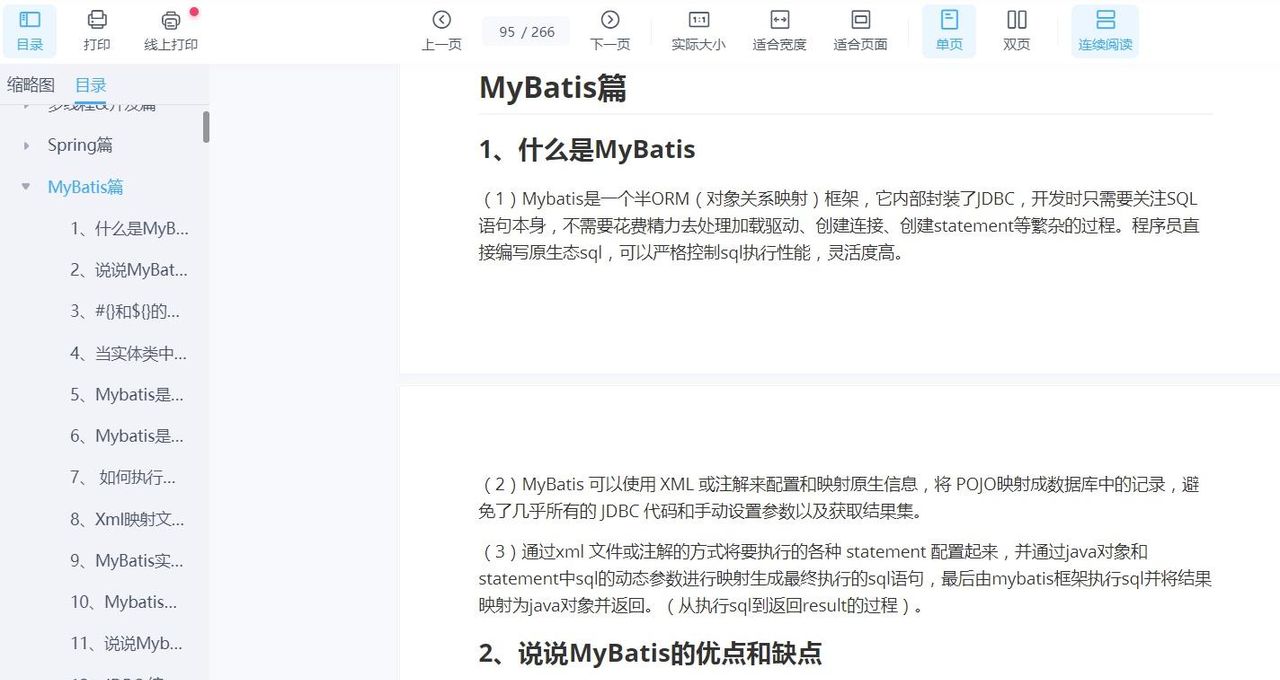Click the 适合页面 fit page icon
The image size is (1280, 680).
(x=860, y=29)
